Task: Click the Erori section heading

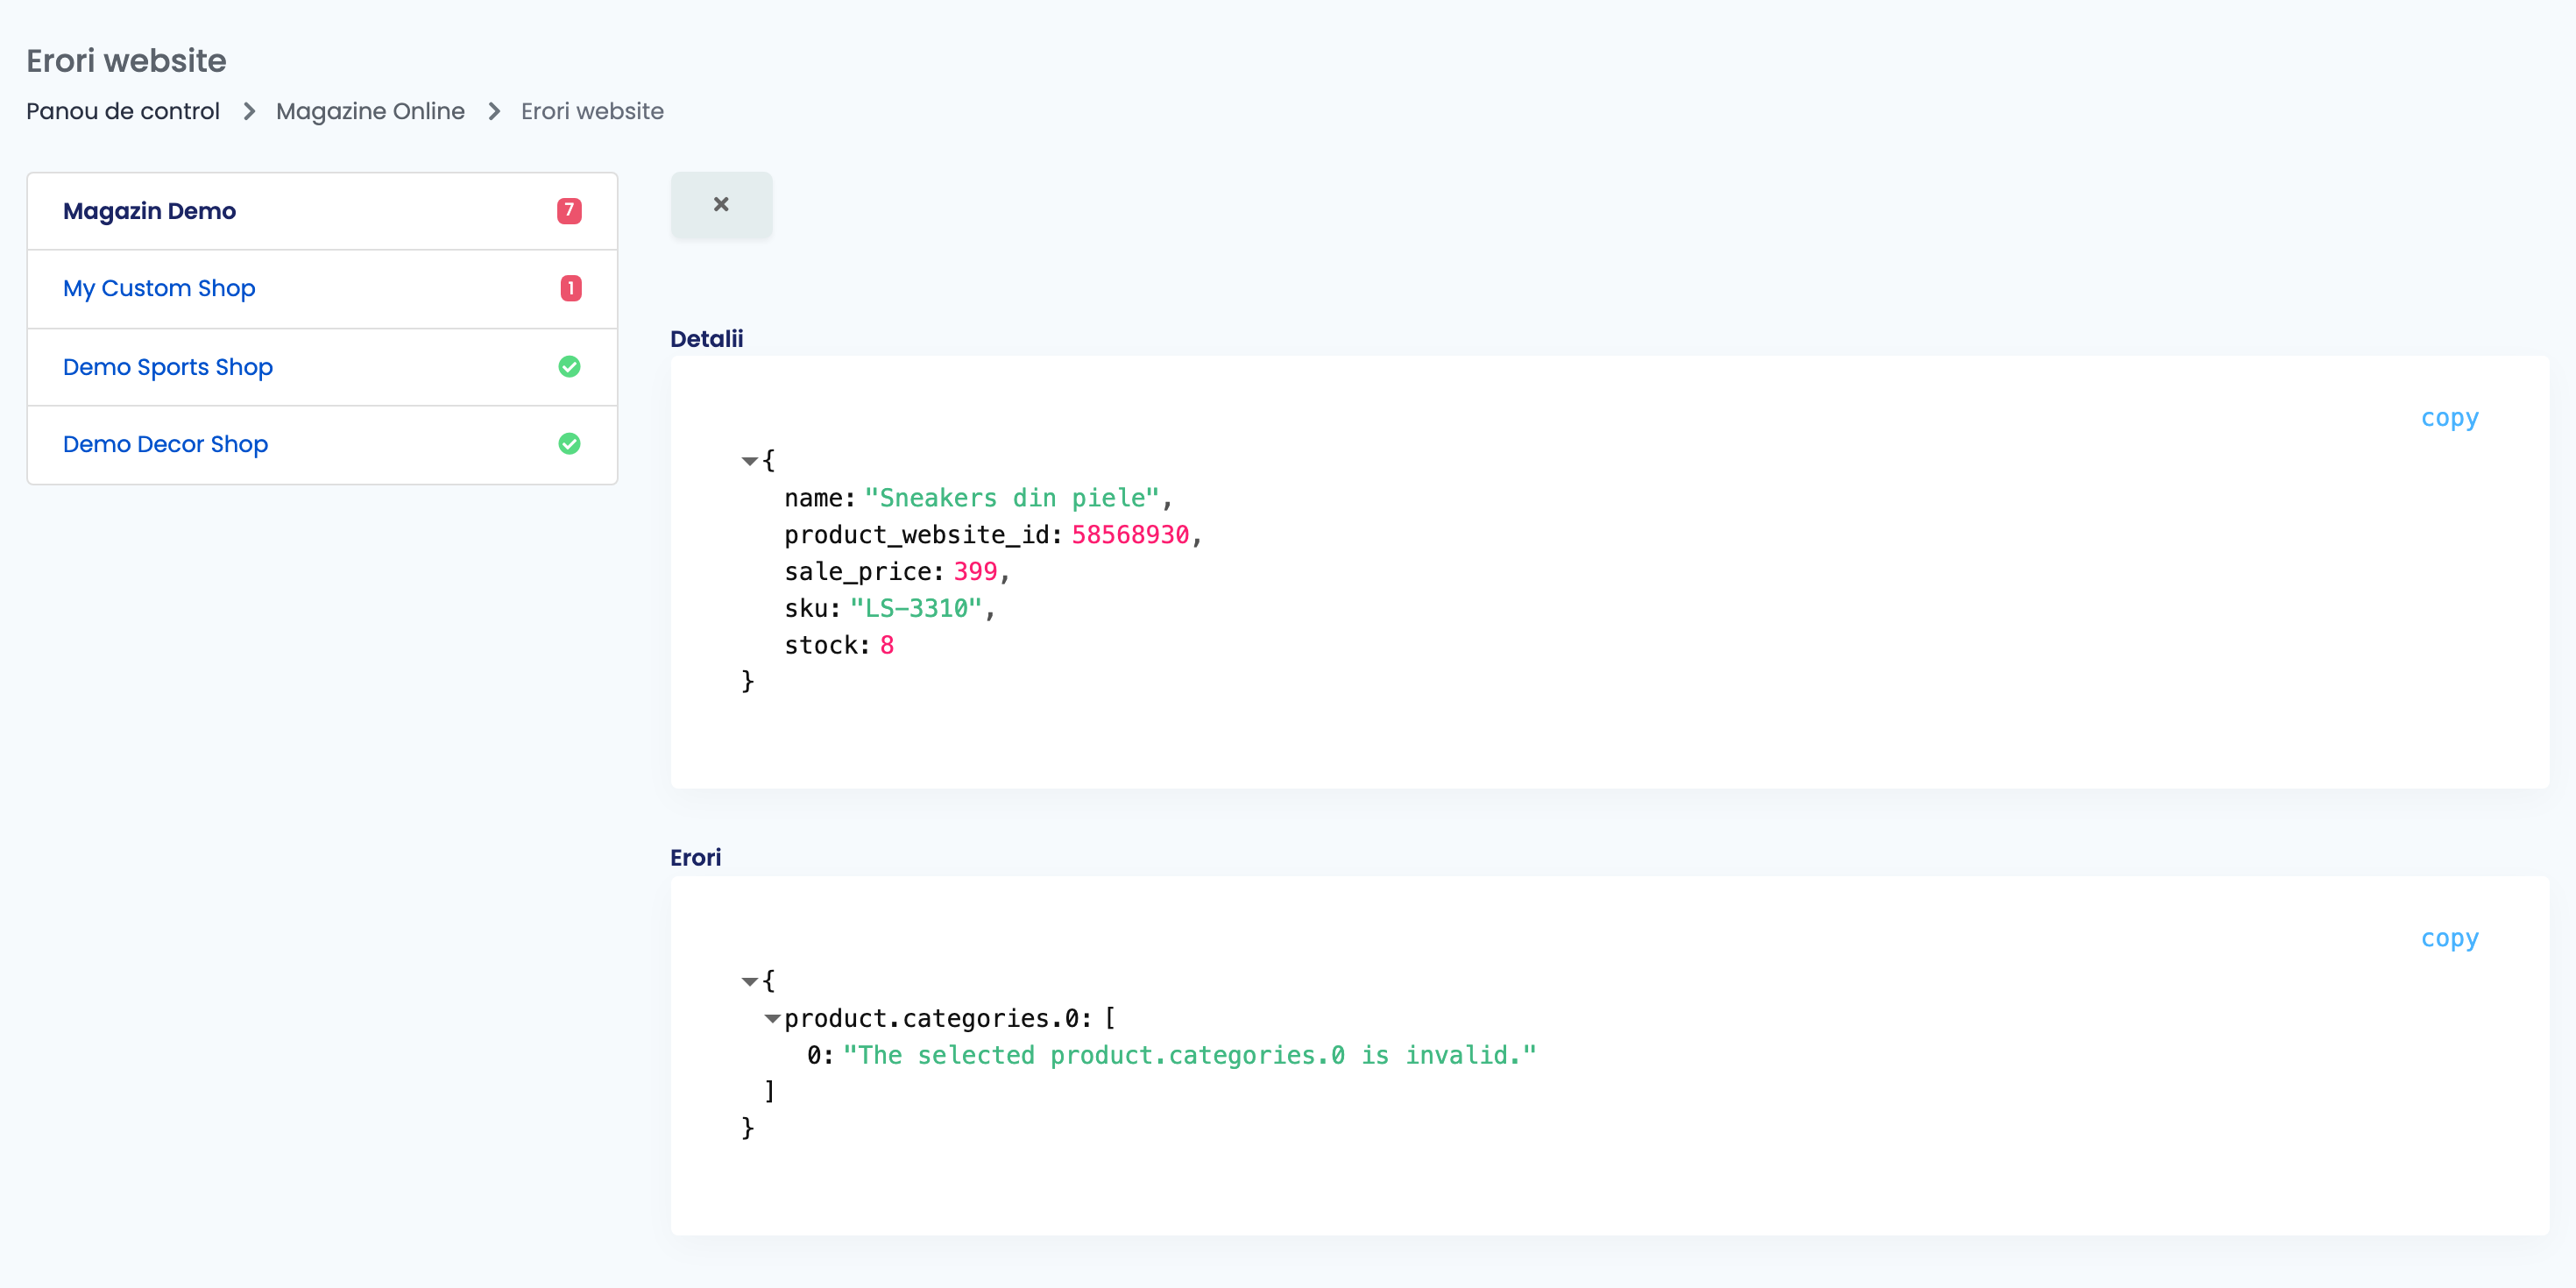Action: (695, 858)
